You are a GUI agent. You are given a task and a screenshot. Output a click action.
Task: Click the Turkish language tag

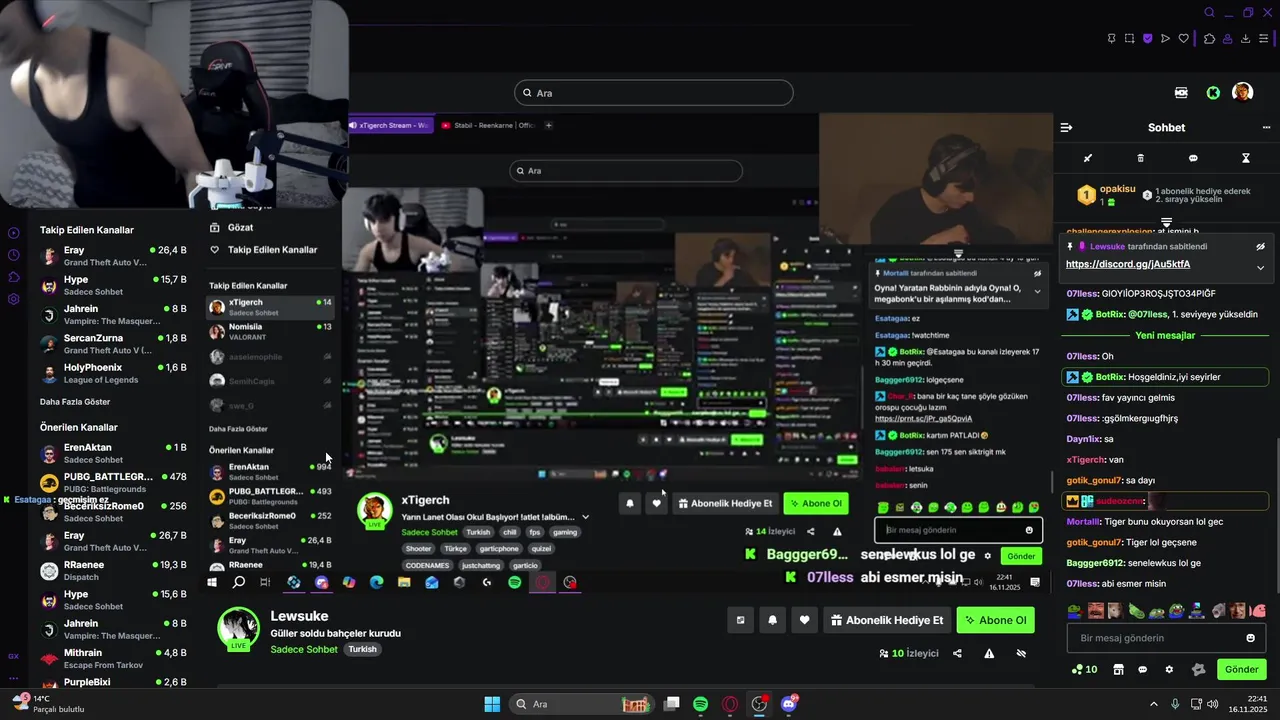point(362,649)
